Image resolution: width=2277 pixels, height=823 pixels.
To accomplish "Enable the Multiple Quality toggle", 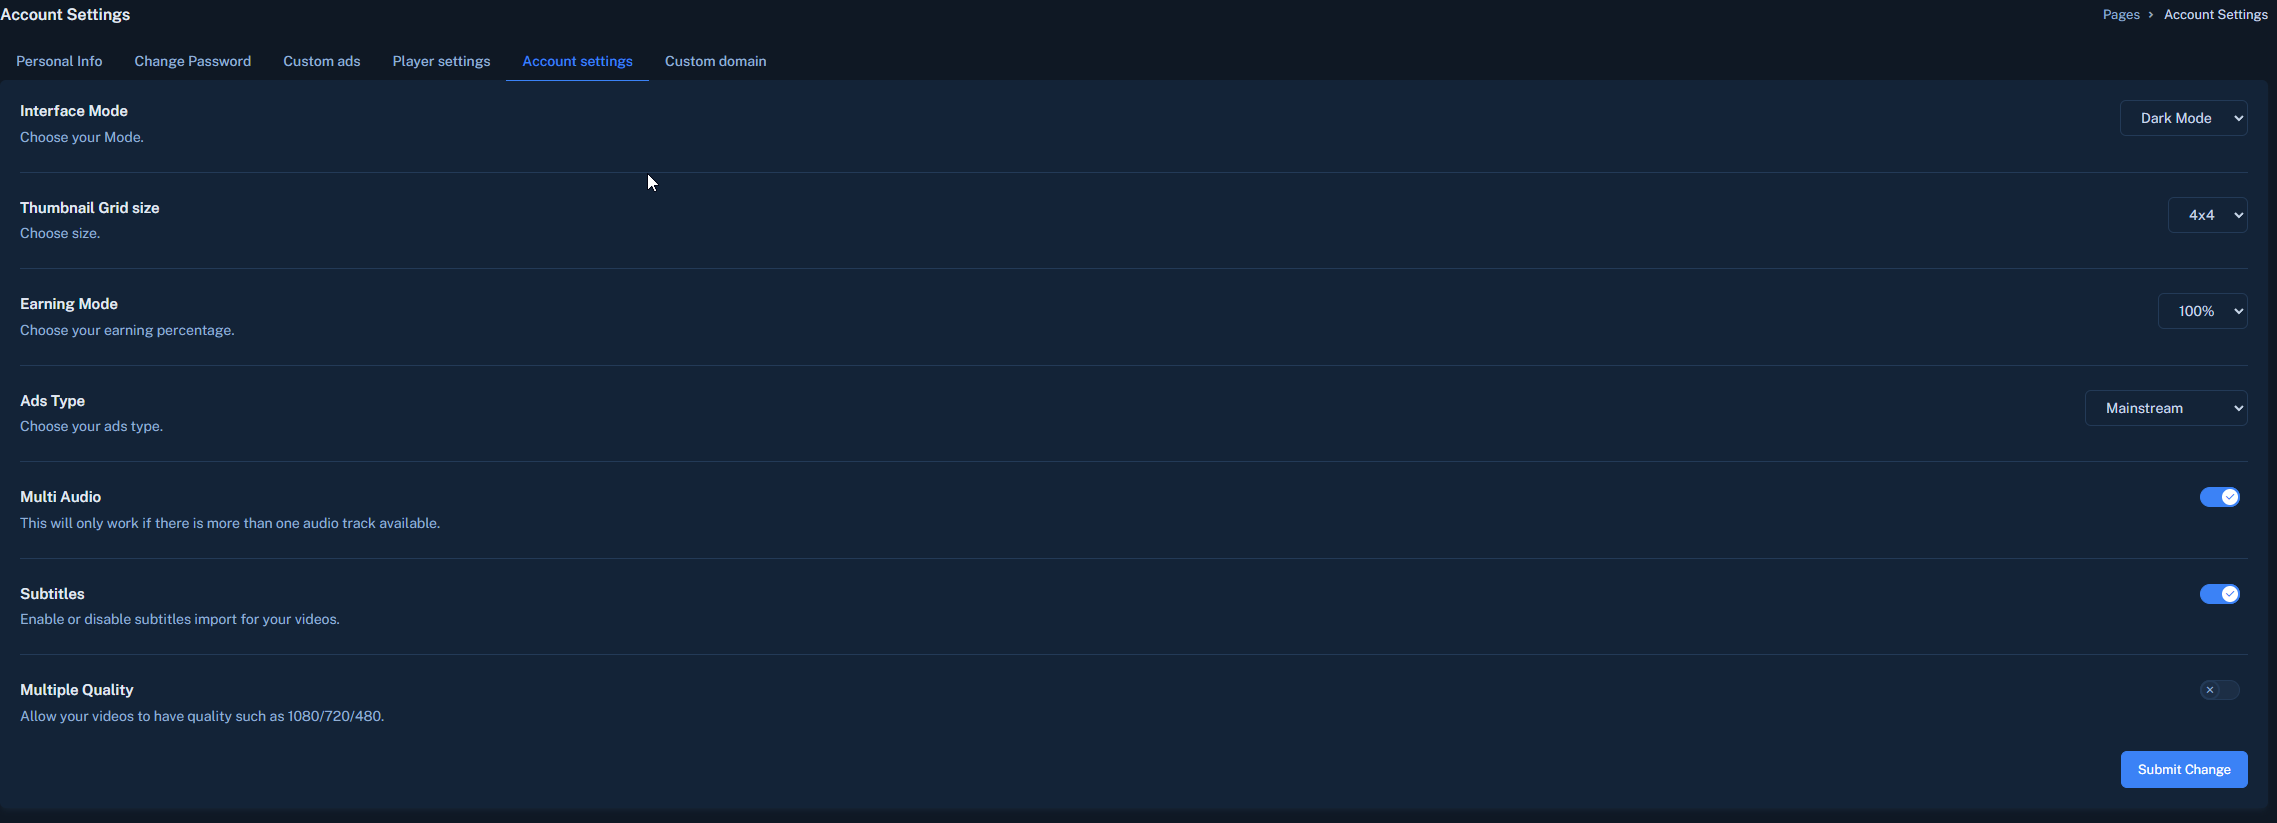I will [x=2219, y=690].
